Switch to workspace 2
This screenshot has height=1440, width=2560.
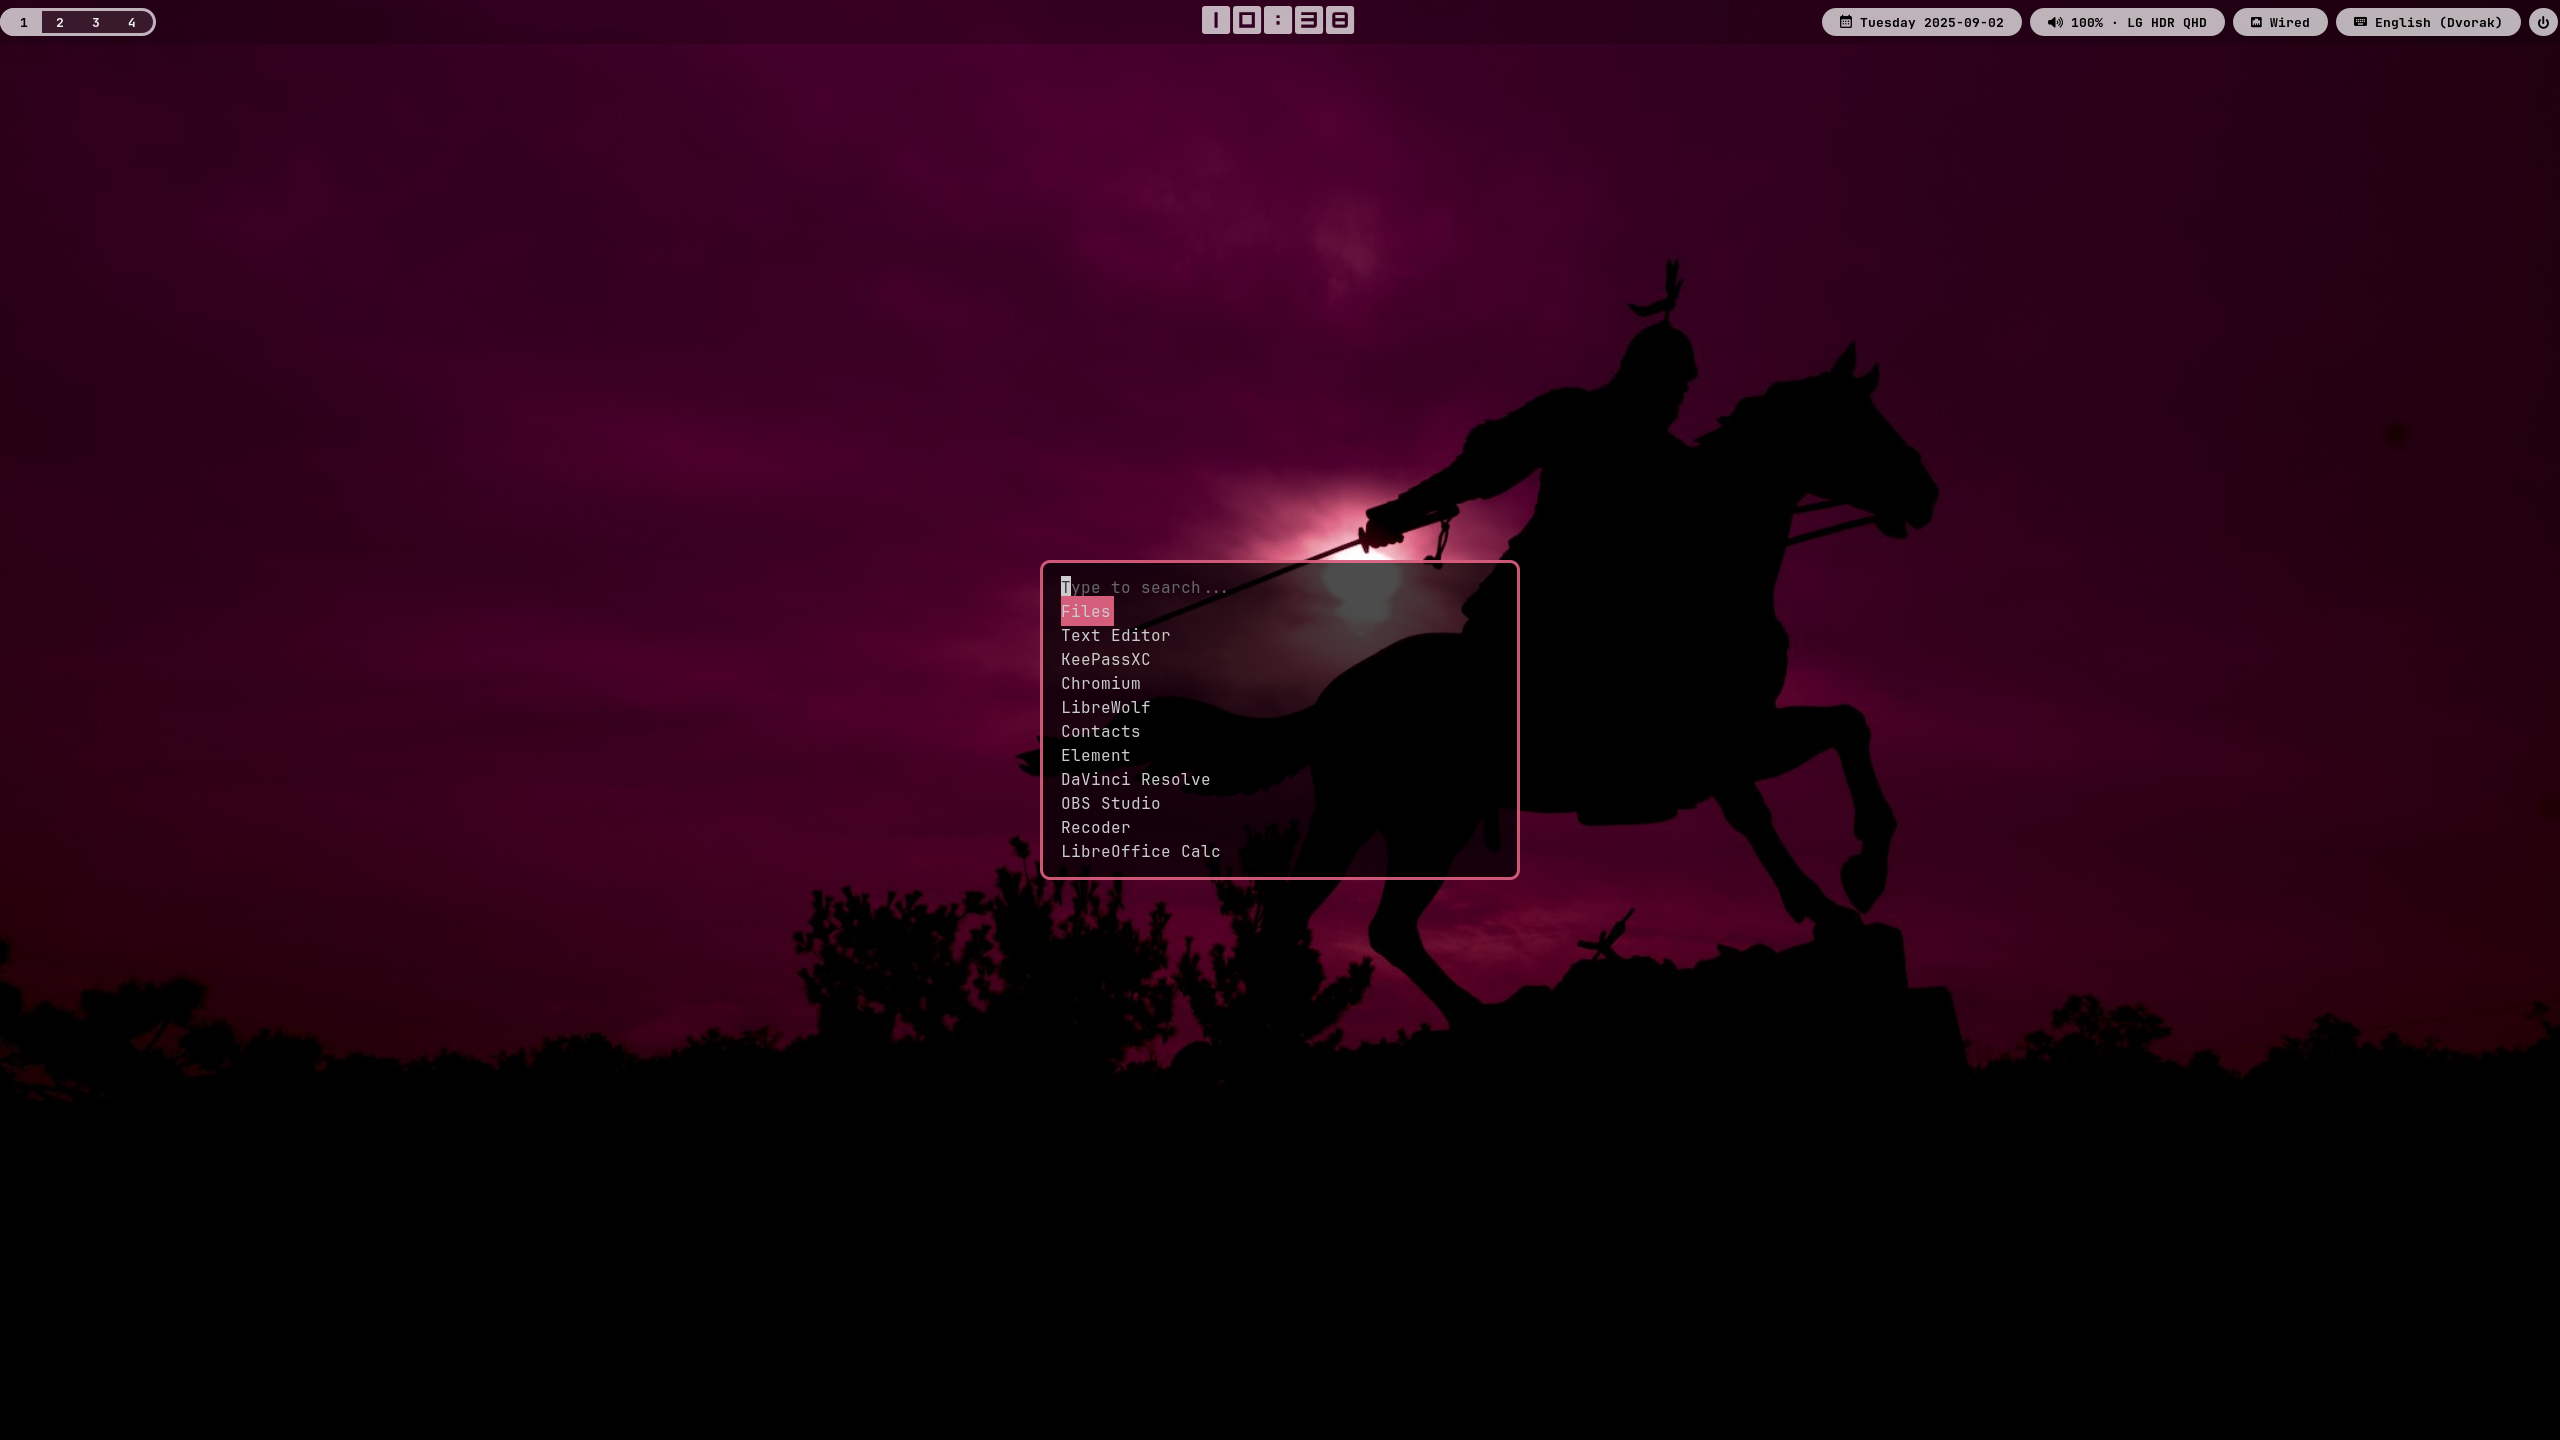coord(60,22)
